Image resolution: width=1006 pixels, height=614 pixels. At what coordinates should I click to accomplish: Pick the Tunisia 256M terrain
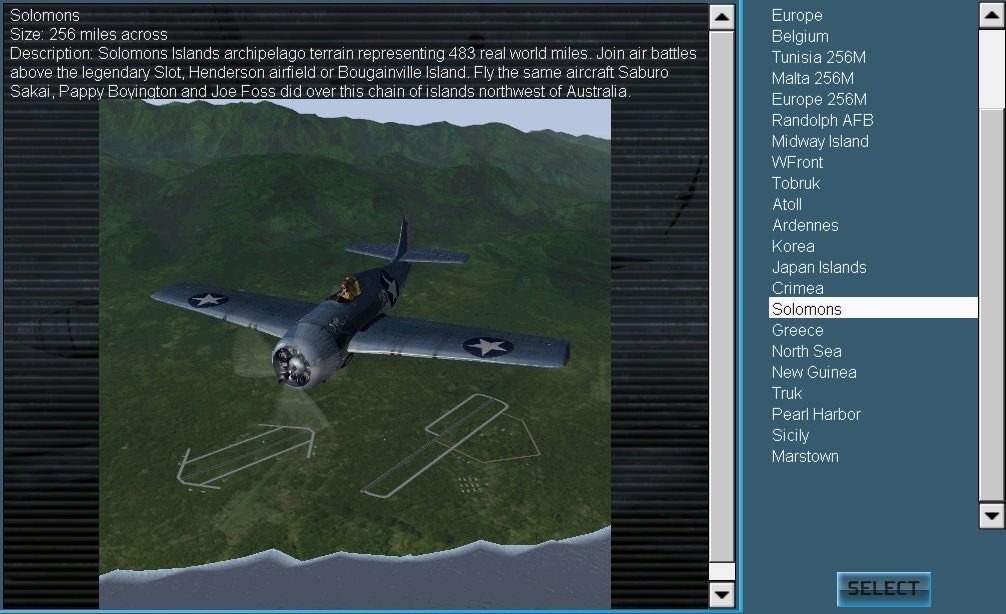(819, 57)
